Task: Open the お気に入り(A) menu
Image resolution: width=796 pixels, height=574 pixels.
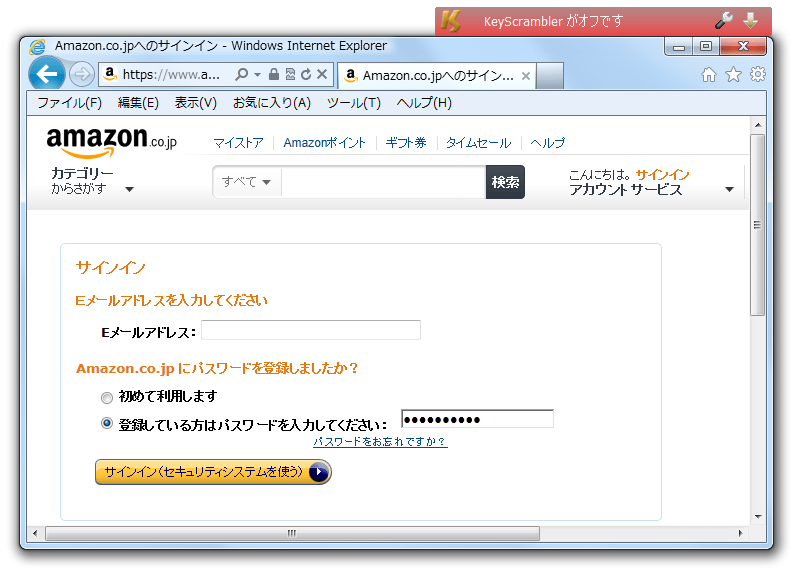Action: pyautogui.click(x=272, y=103)
